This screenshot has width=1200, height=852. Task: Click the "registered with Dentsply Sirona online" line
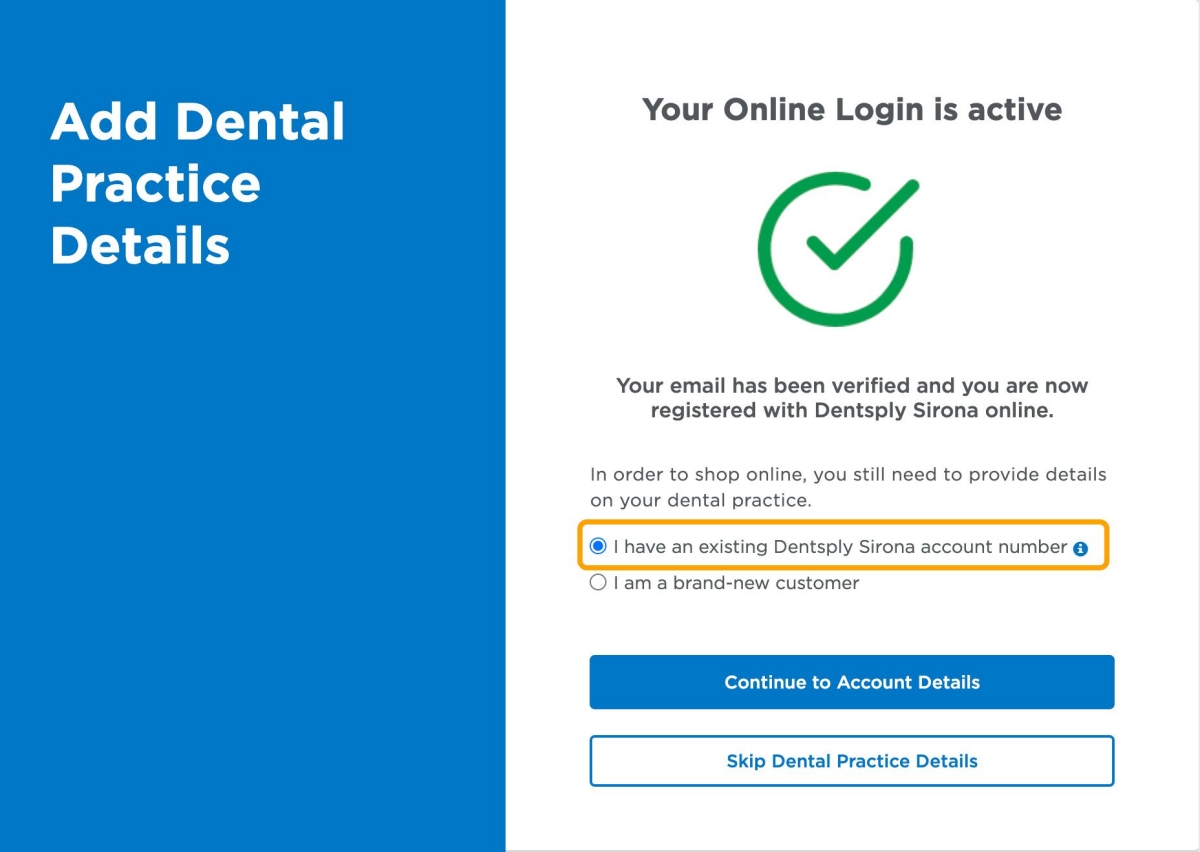tap(851, 411)
